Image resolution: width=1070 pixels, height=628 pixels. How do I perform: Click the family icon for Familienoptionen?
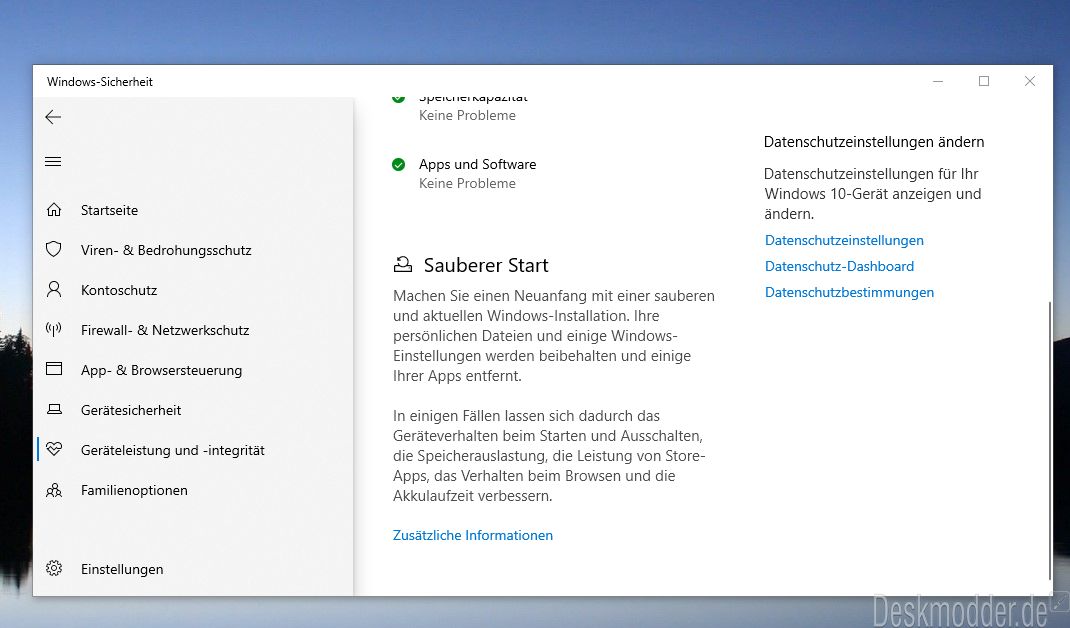point(54,490)
